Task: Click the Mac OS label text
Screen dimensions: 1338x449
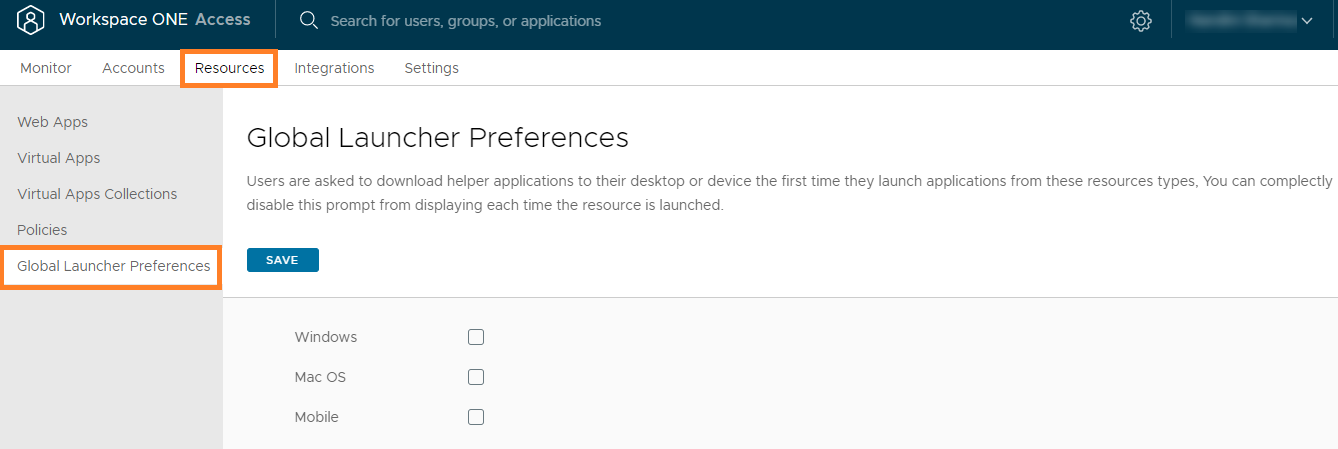Action: (320, 377)
